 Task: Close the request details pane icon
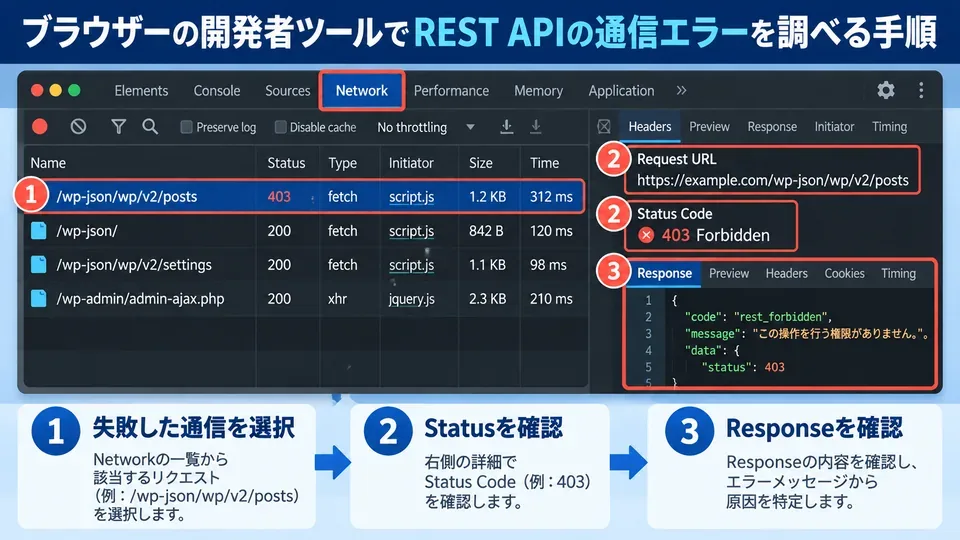604,127
